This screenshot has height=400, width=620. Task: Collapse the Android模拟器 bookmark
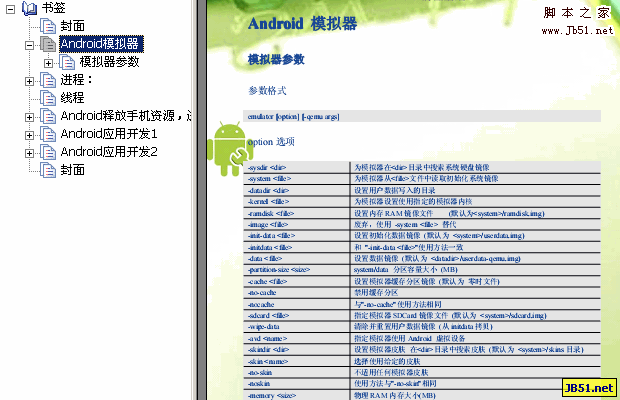(29, 45)
